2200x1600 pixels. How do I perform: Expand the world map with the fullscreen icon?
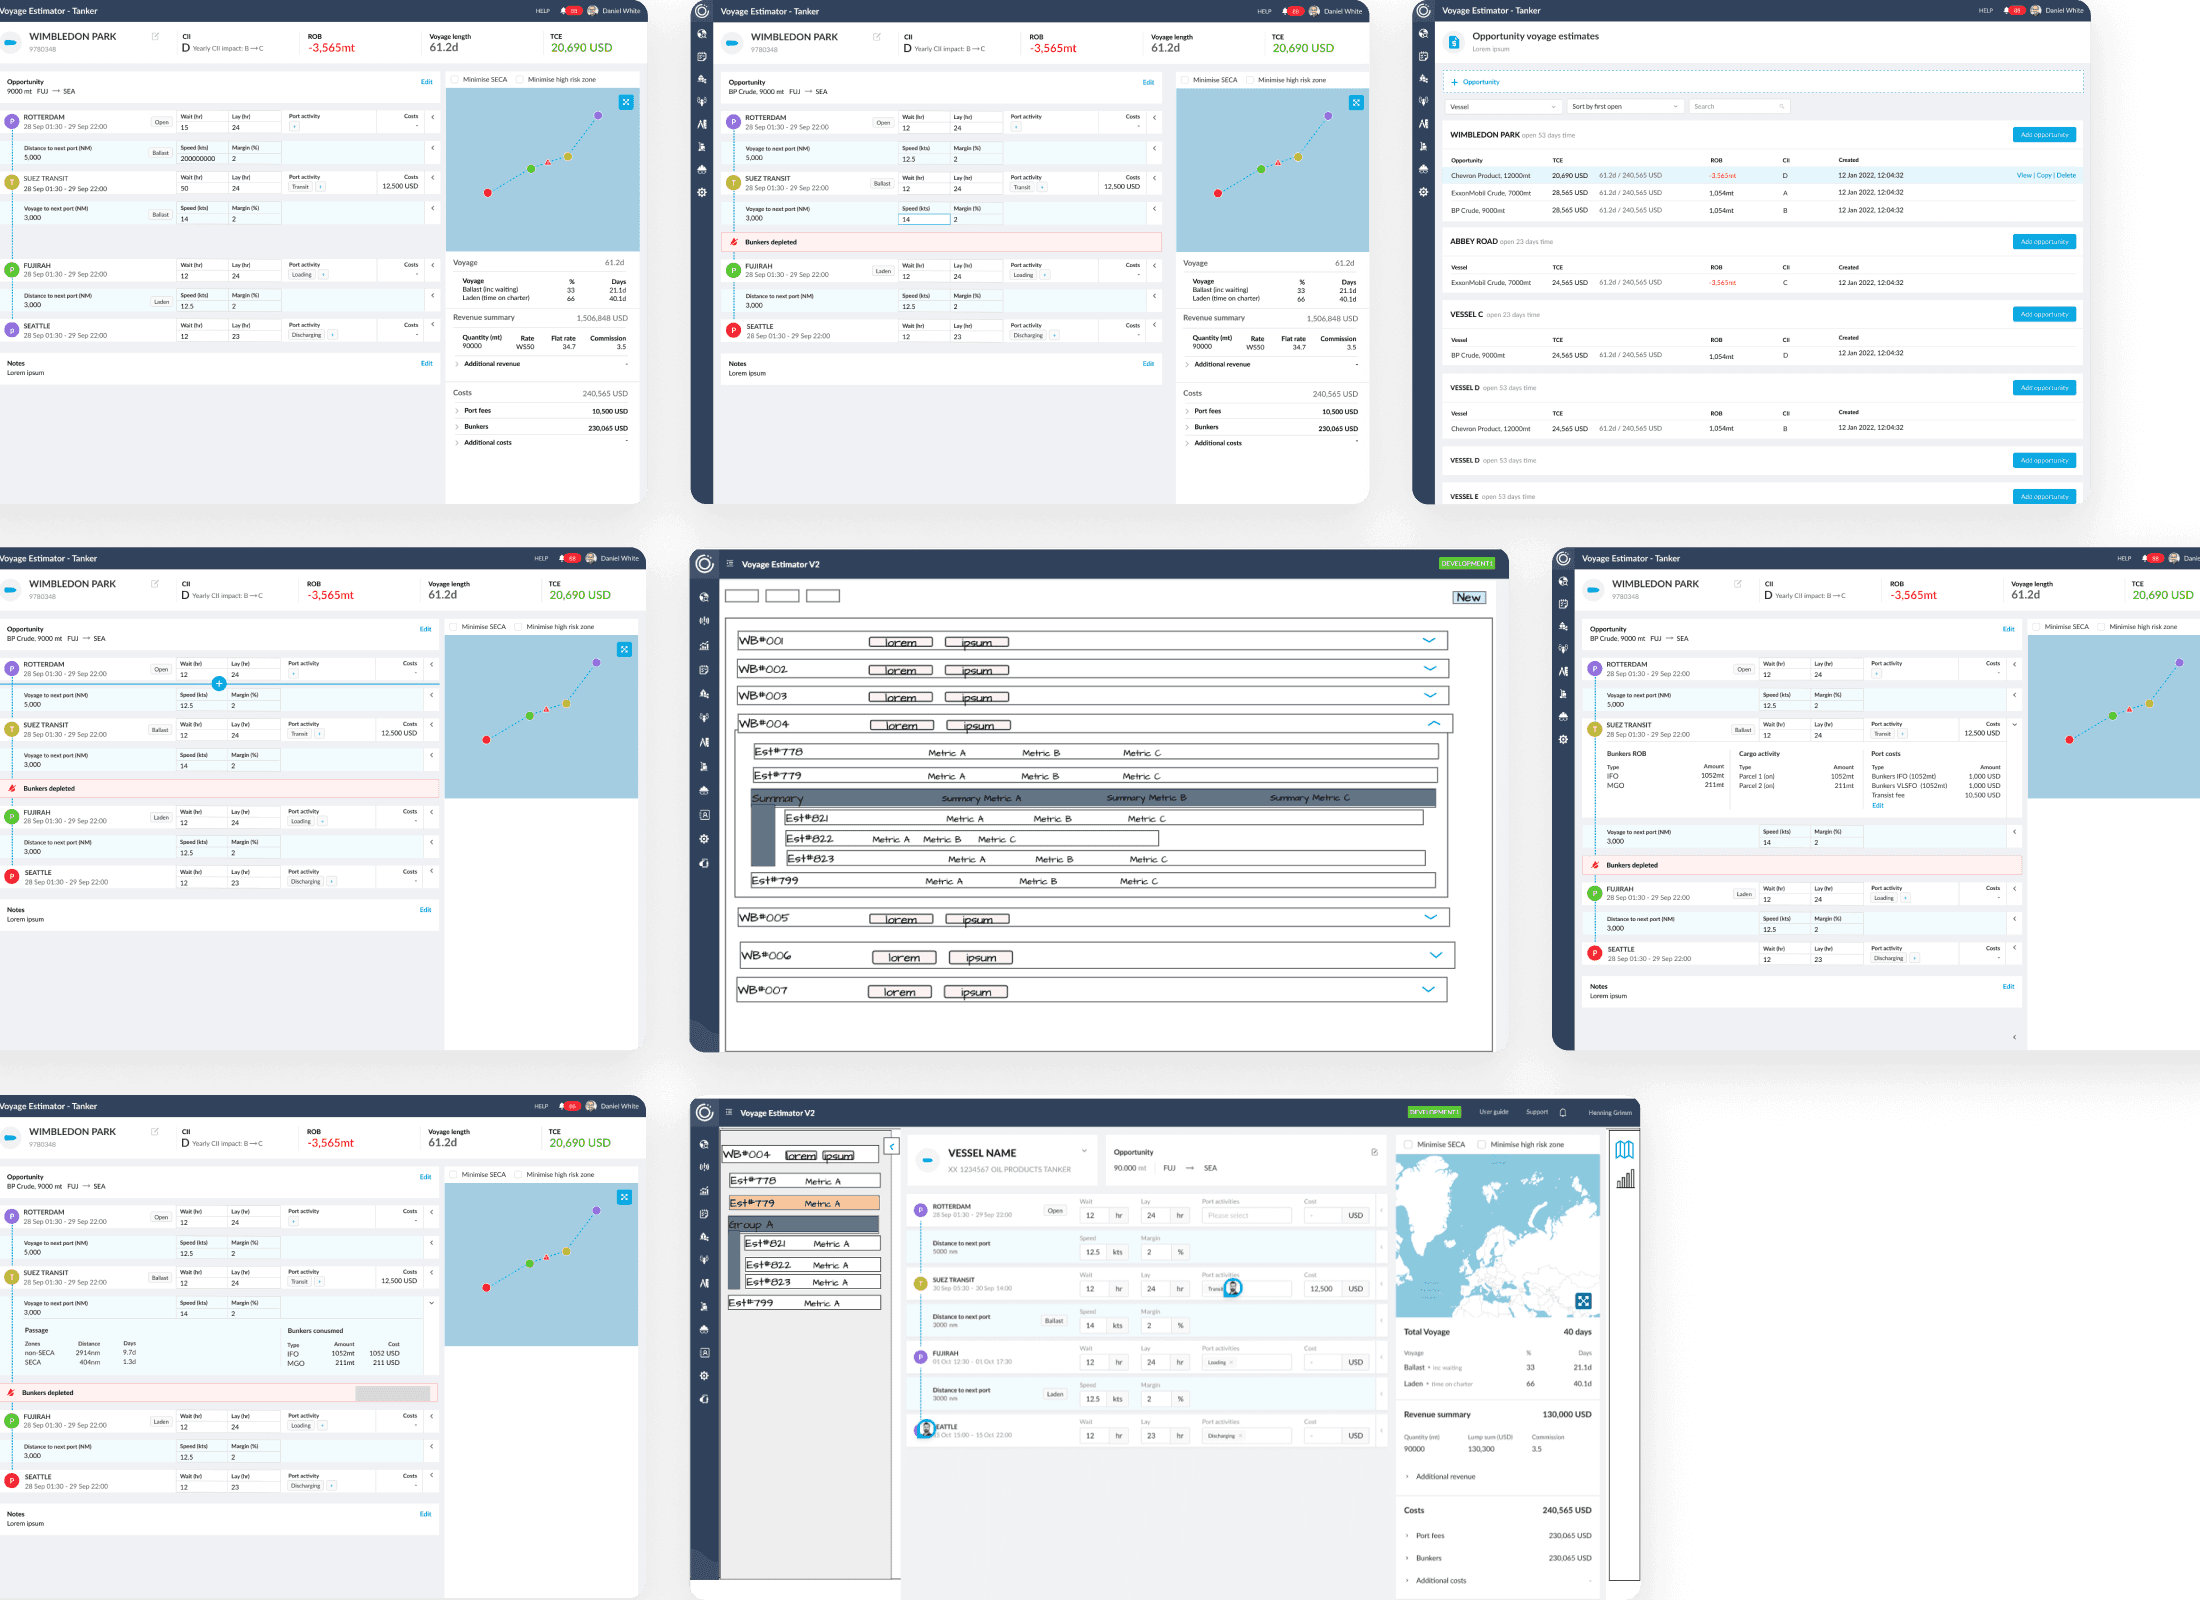pos(1583,1301)
